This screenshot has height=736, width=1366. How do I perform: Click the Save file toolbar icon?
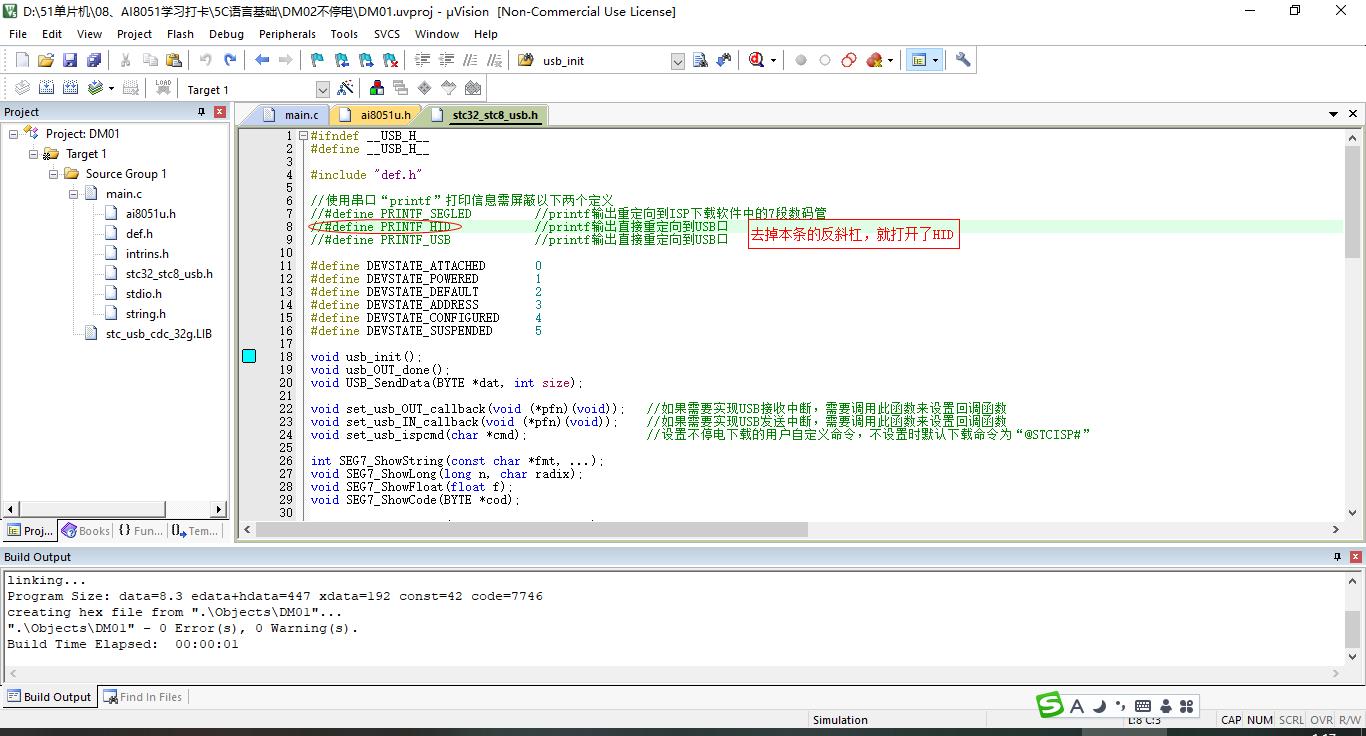coord(70,60)
